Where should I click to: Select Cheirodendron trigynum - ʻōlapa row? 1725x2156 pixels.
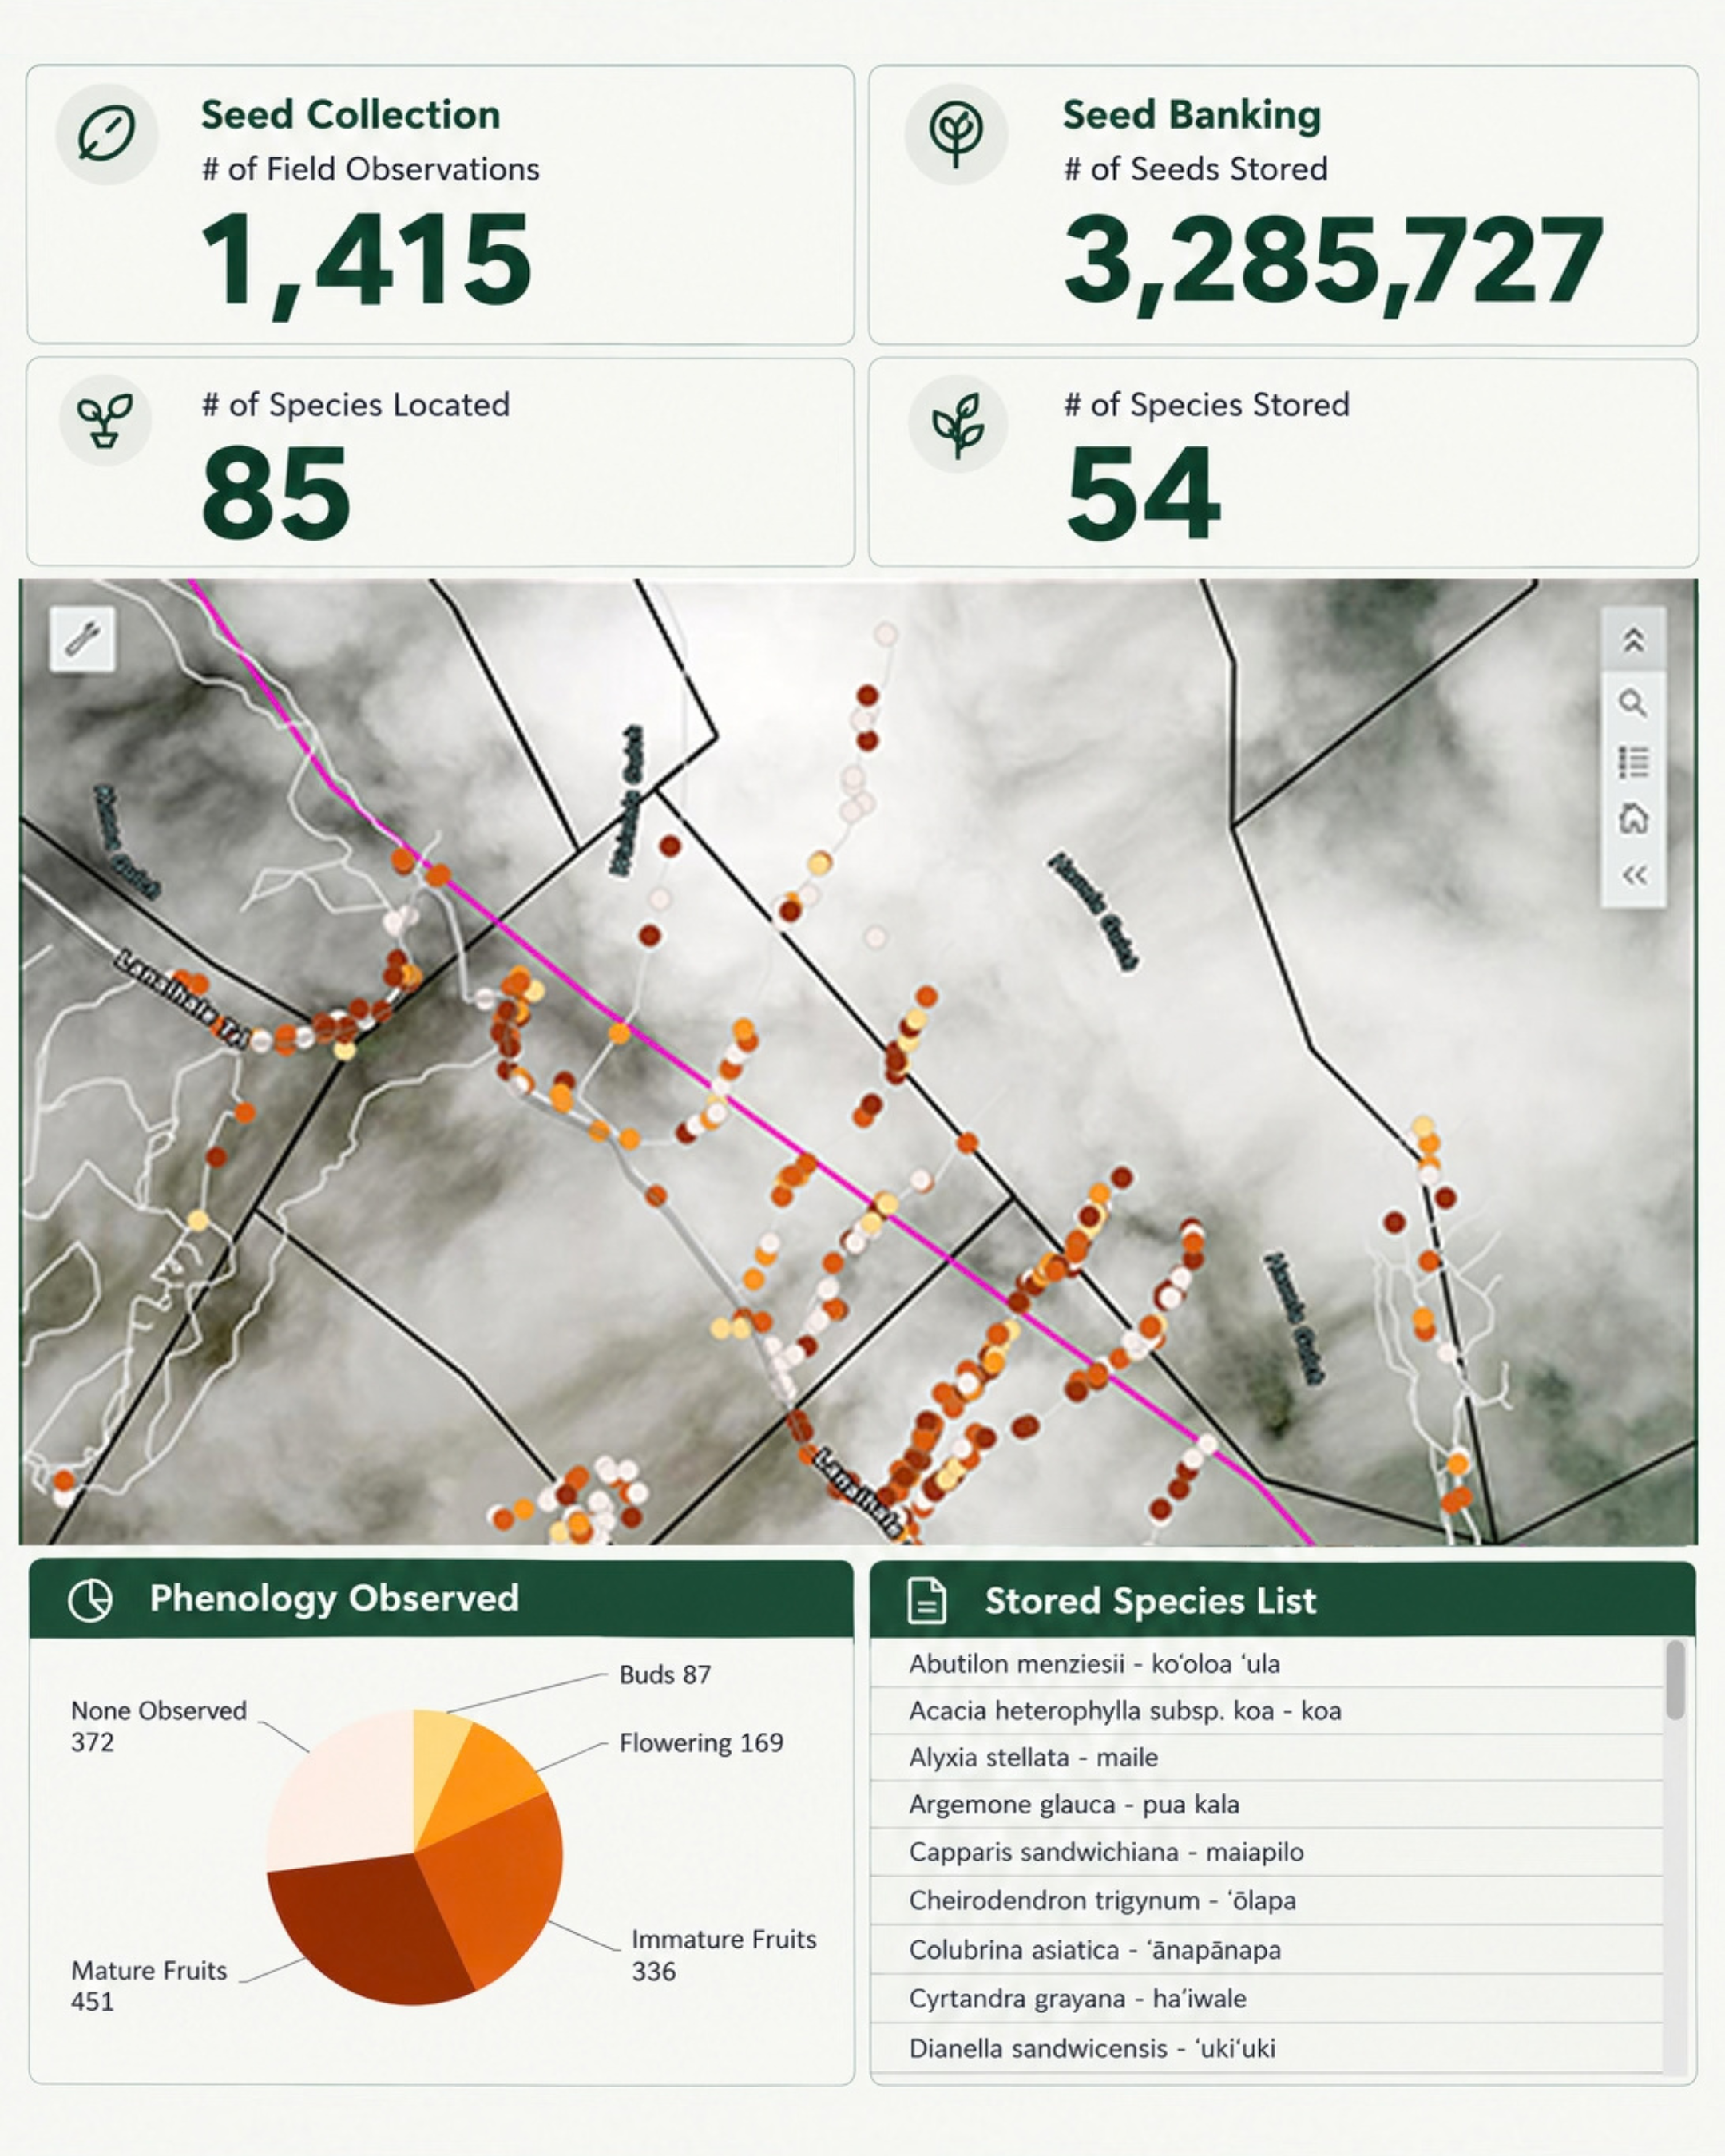click(x=1266, y=1900)
